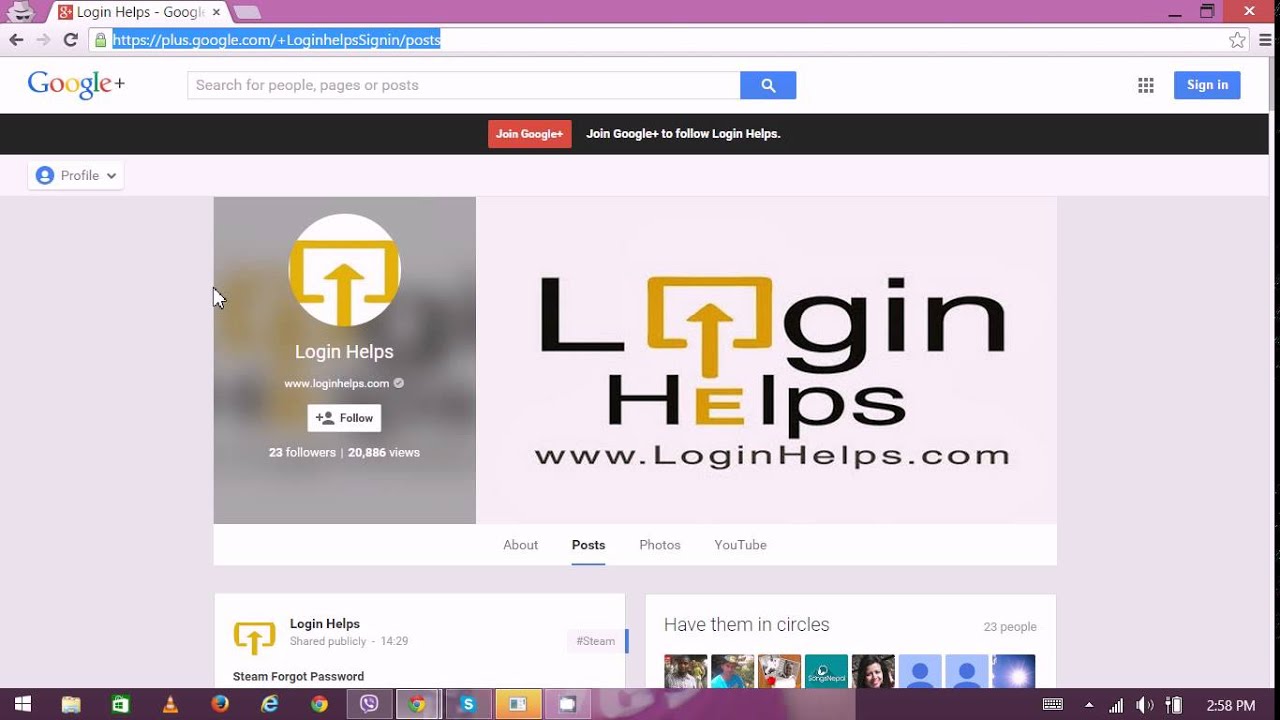Viewport: 1280px width, 720px height.
Task: Click the taskbar volume speaker icon
Action: tap(1145, 705)
